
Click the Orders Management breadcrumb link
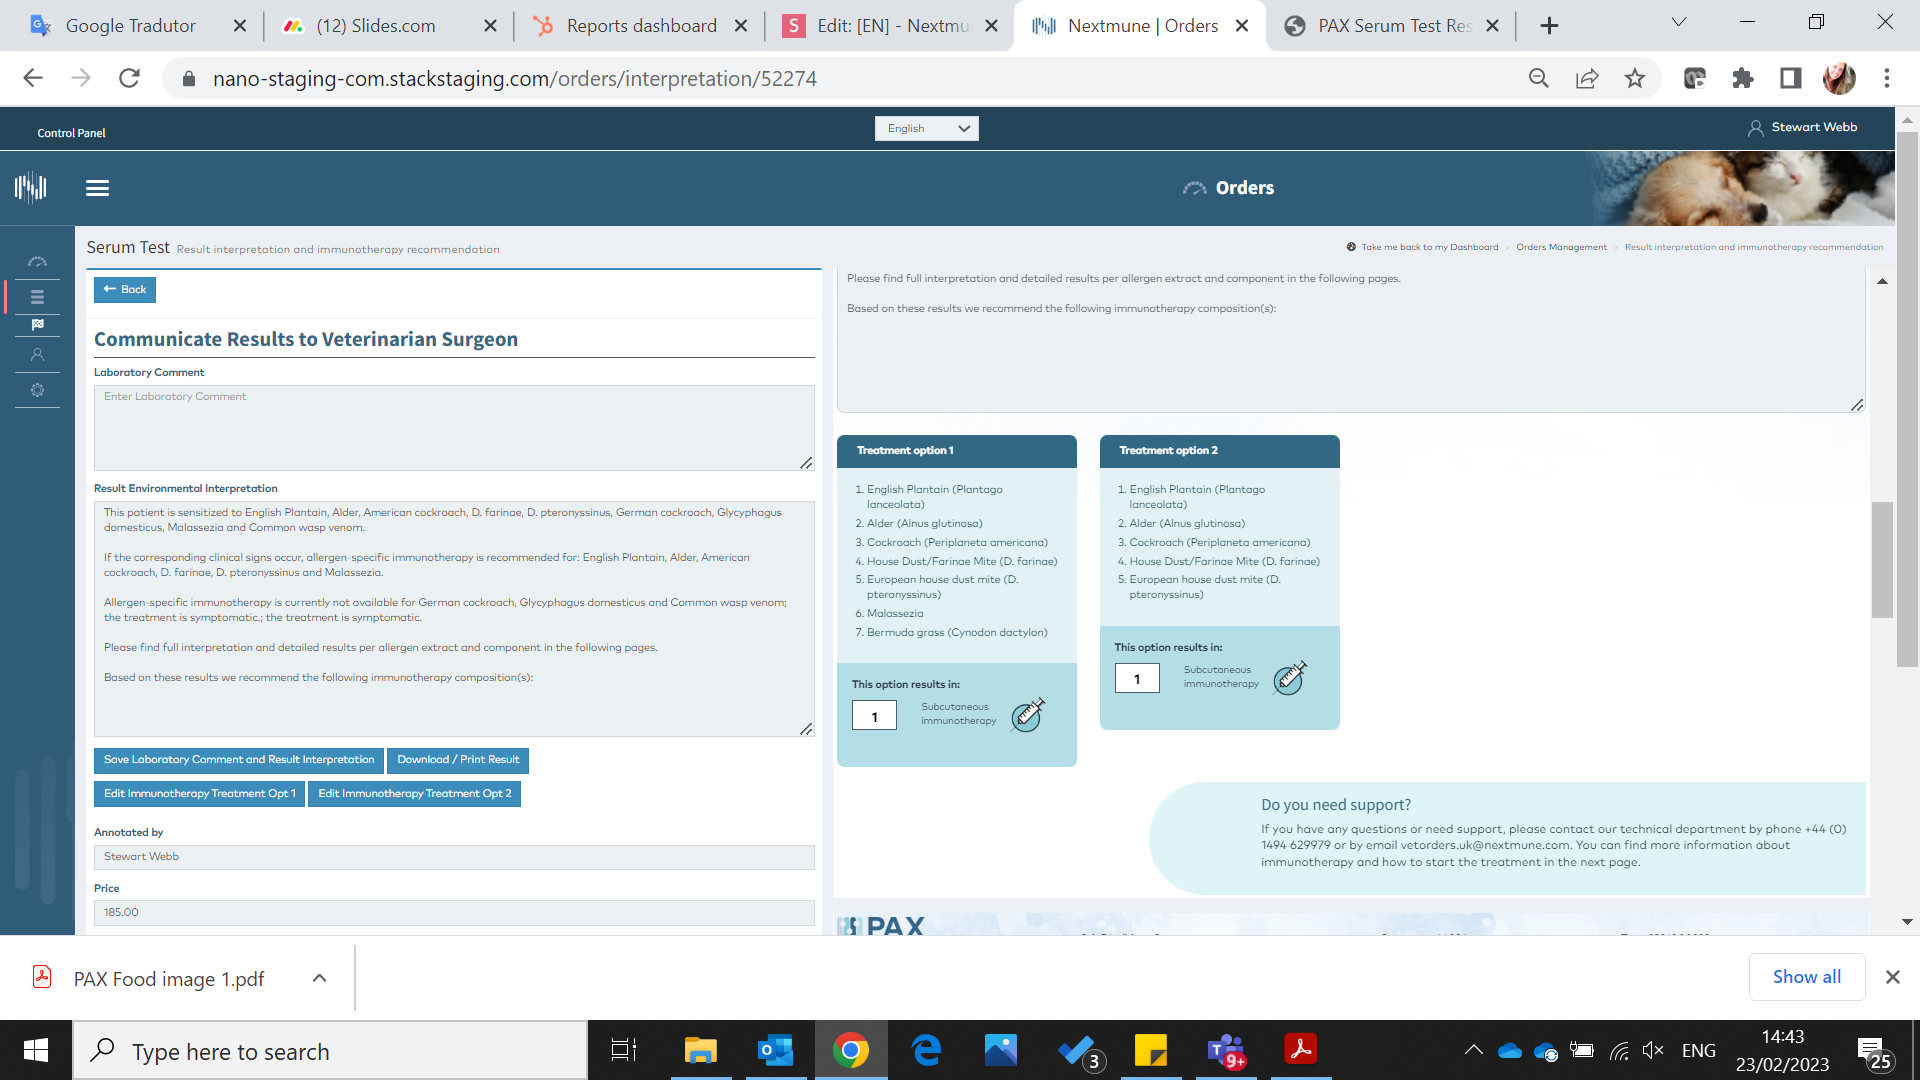1561,247
